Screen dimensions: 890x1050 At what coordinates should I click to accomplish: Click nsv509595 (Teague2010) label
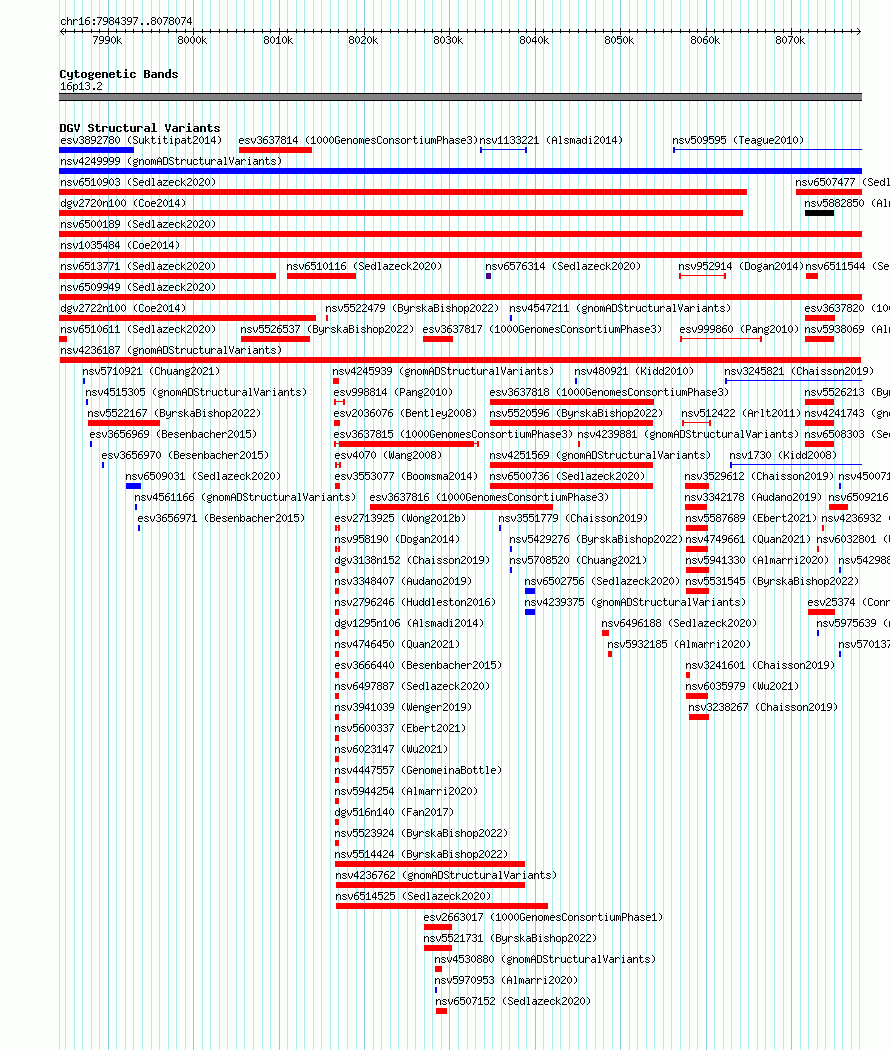click(x=738, y=140)
